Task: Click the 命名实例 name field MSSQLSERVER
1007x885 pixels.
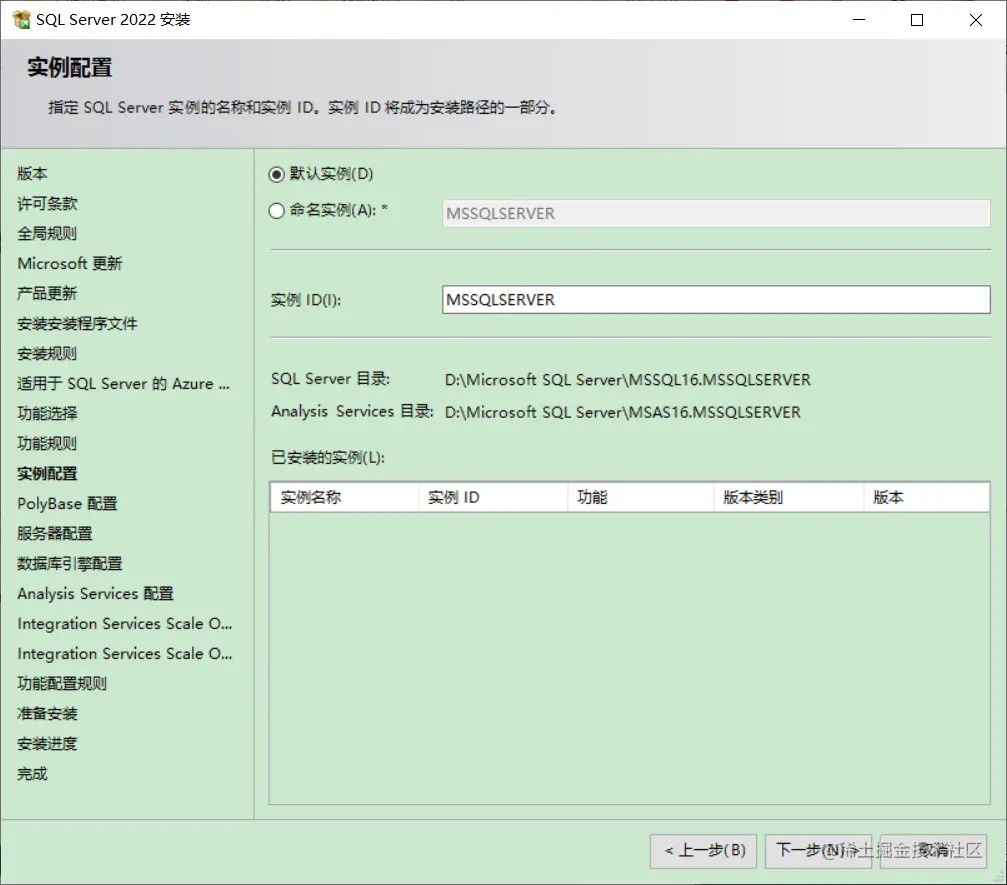Action: click(716, 213)
